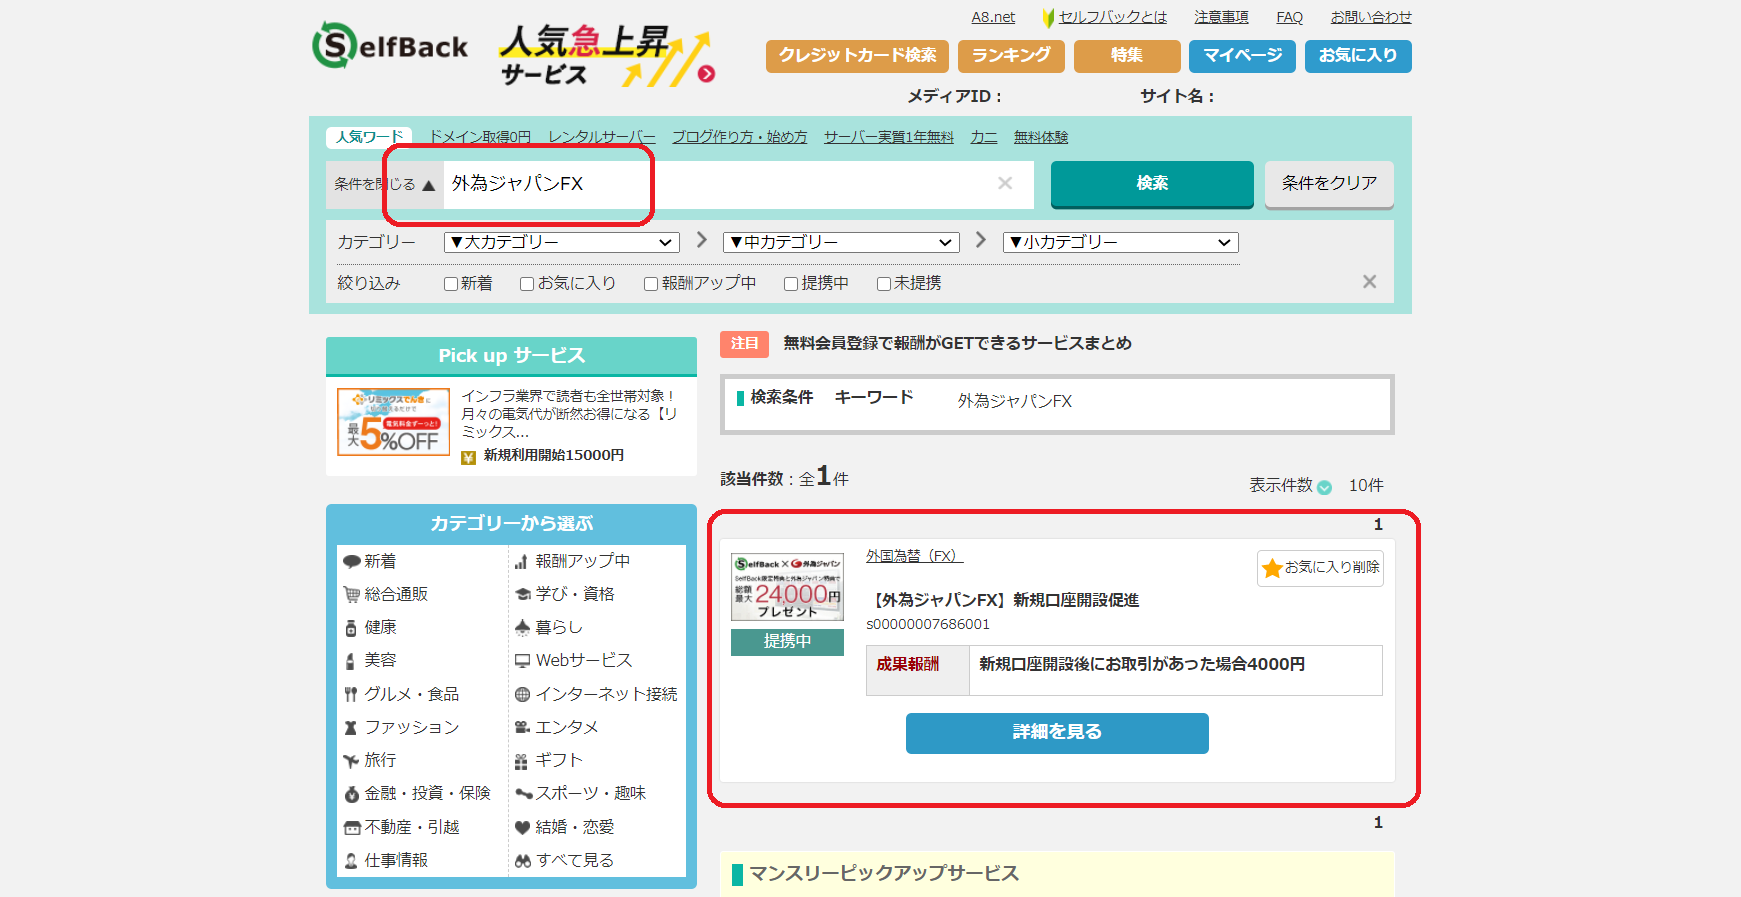Check the お気に入り filter checkbox
This screenshot has height=897, width=1741.
527,284
